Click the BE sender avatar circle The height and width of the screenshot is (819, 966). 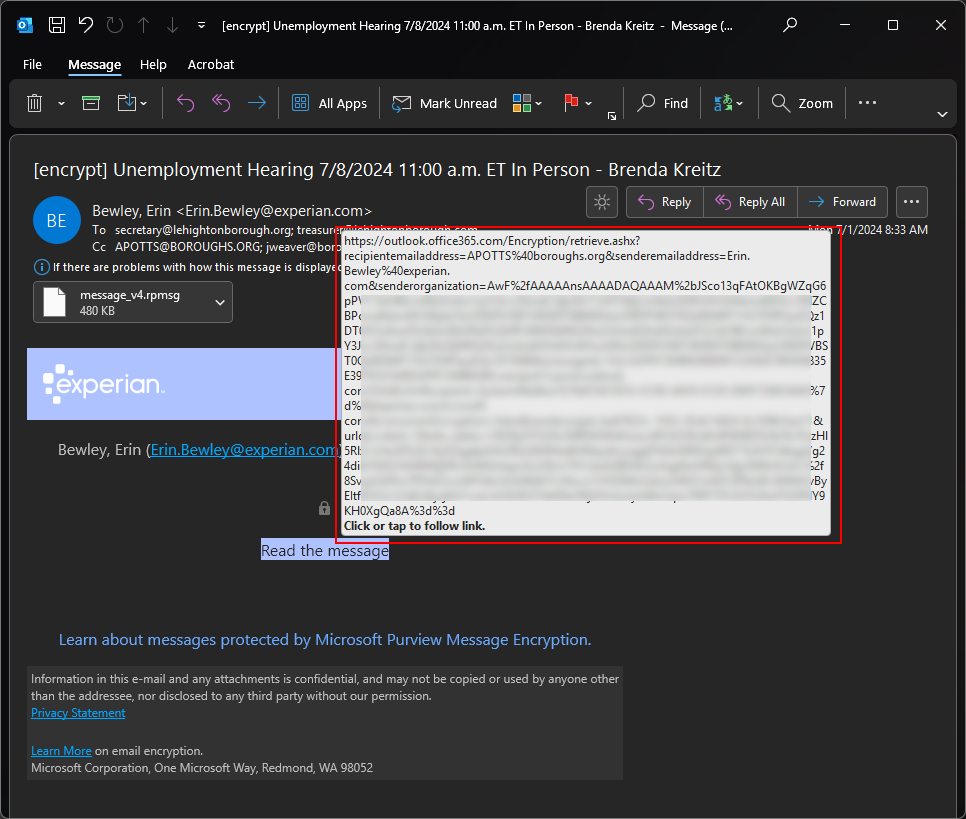57,221
